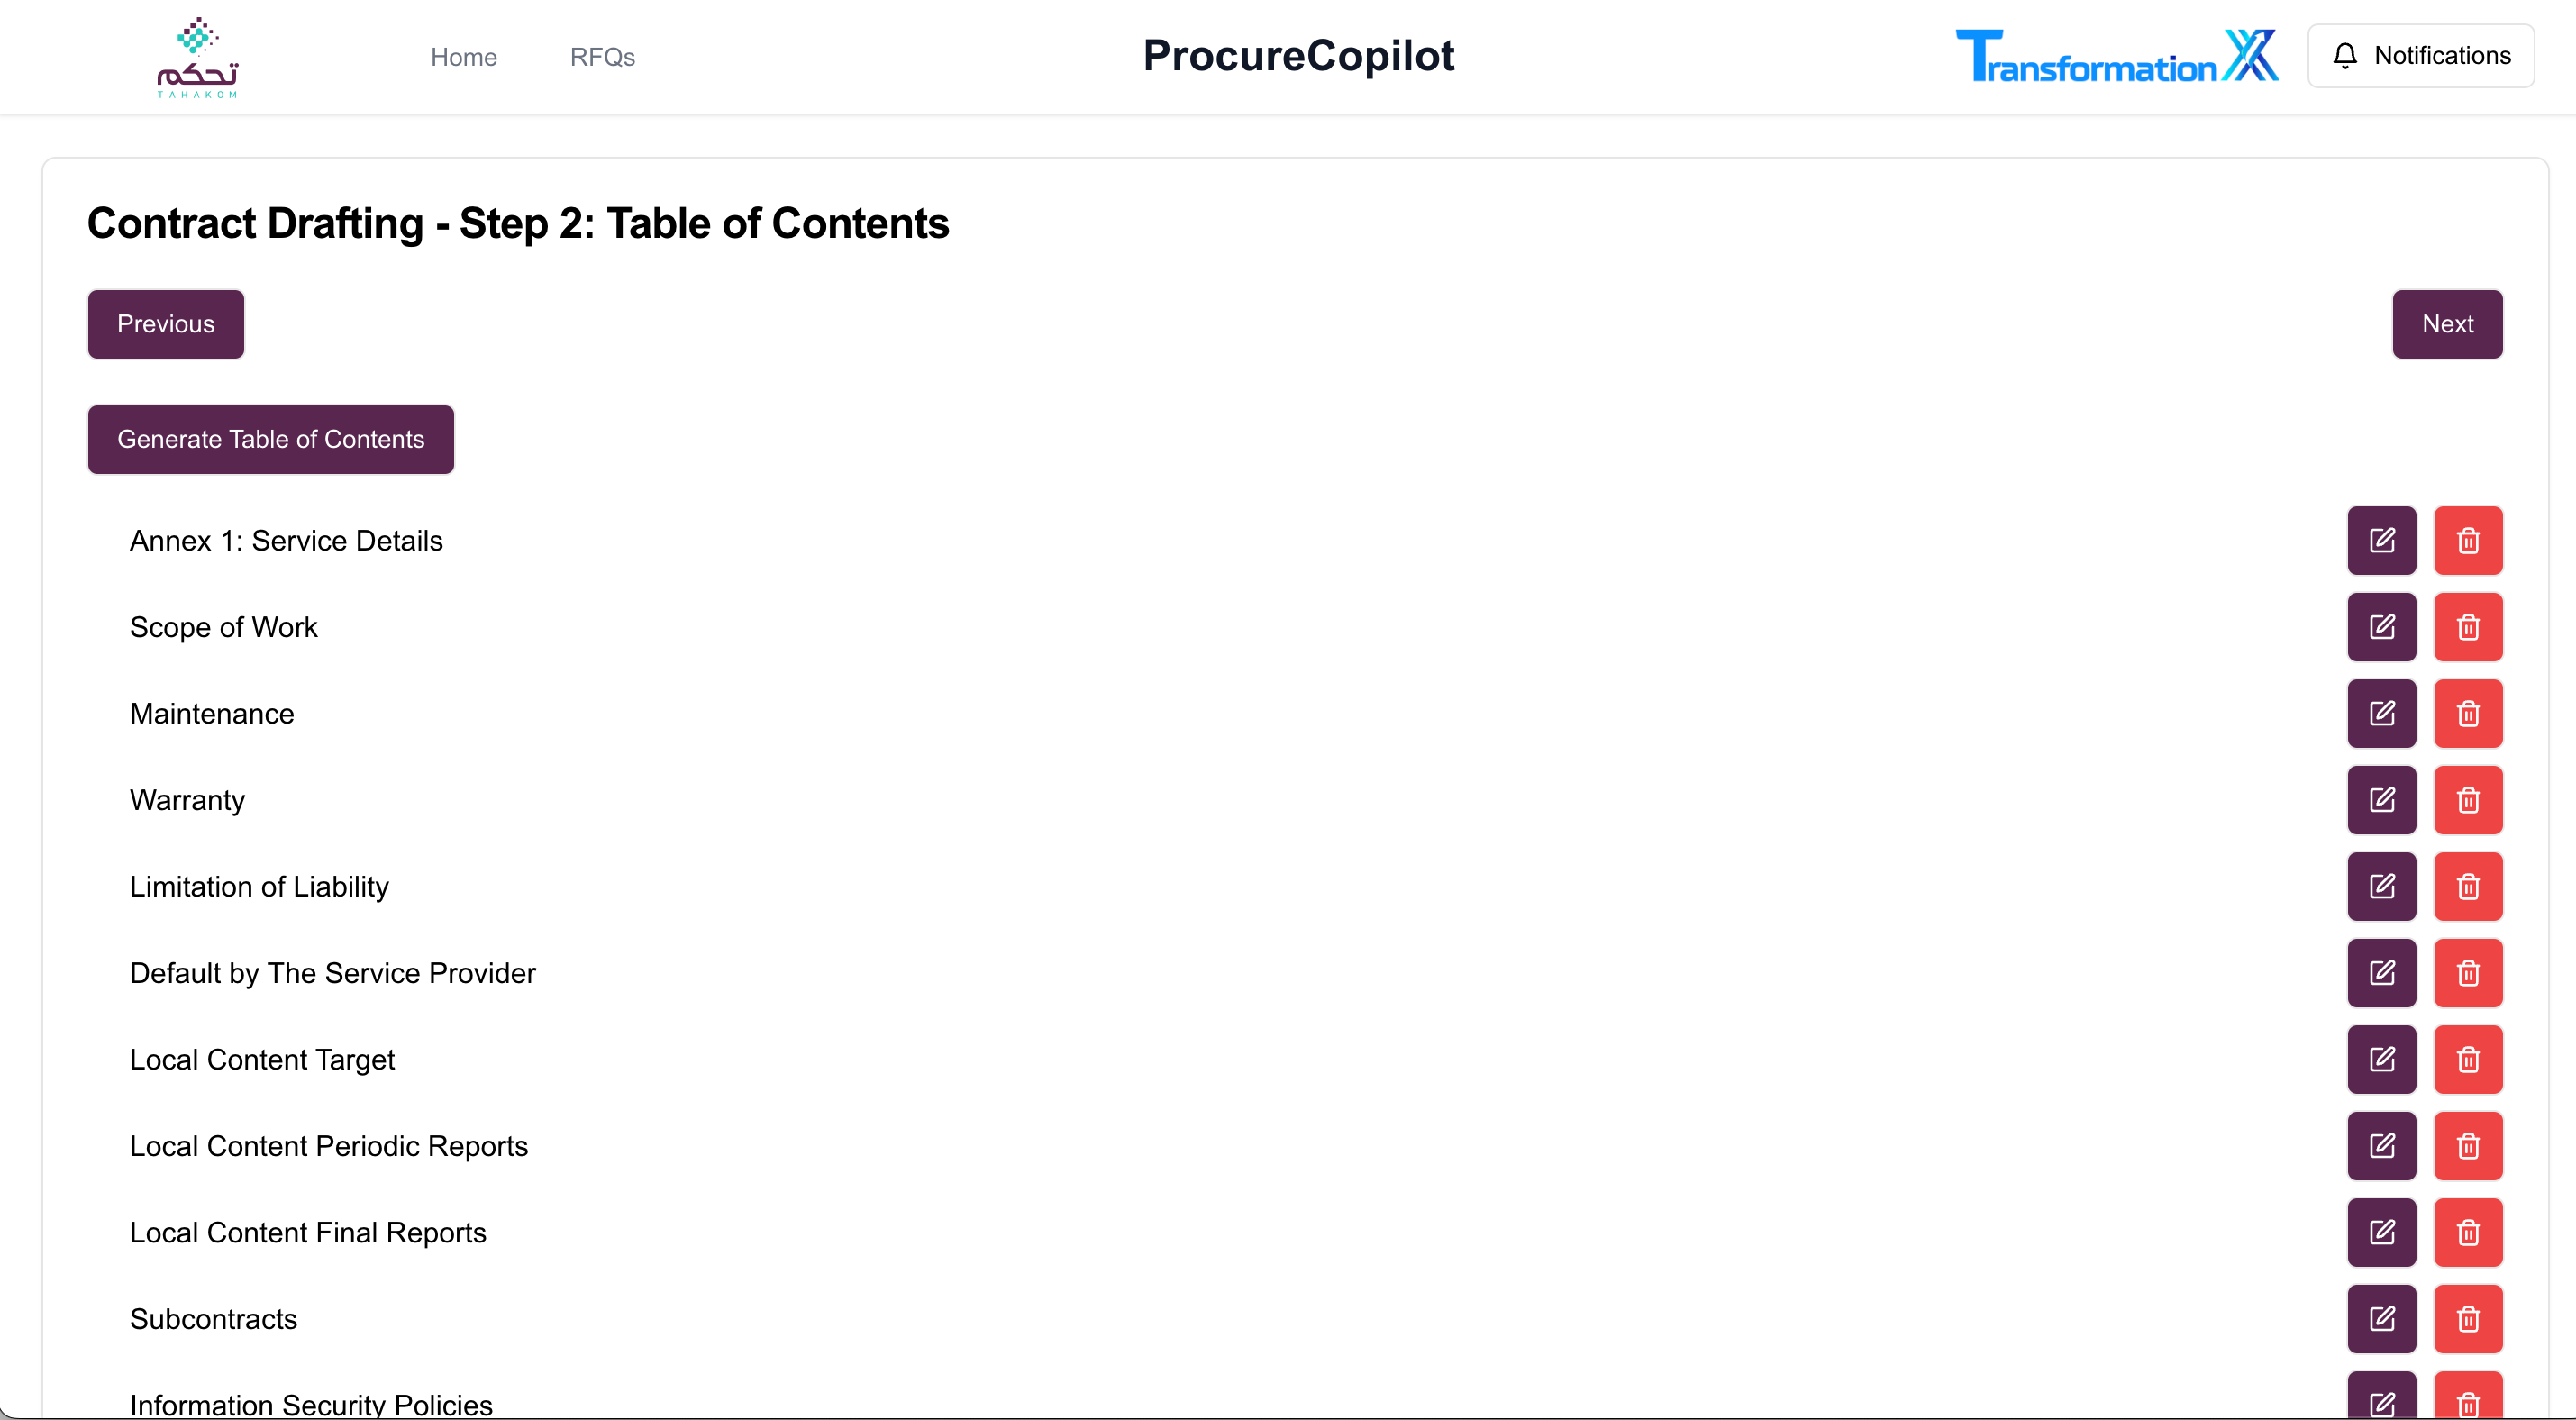
Task: Click the Next button to proceed
Action: [x=2446, y=323]
